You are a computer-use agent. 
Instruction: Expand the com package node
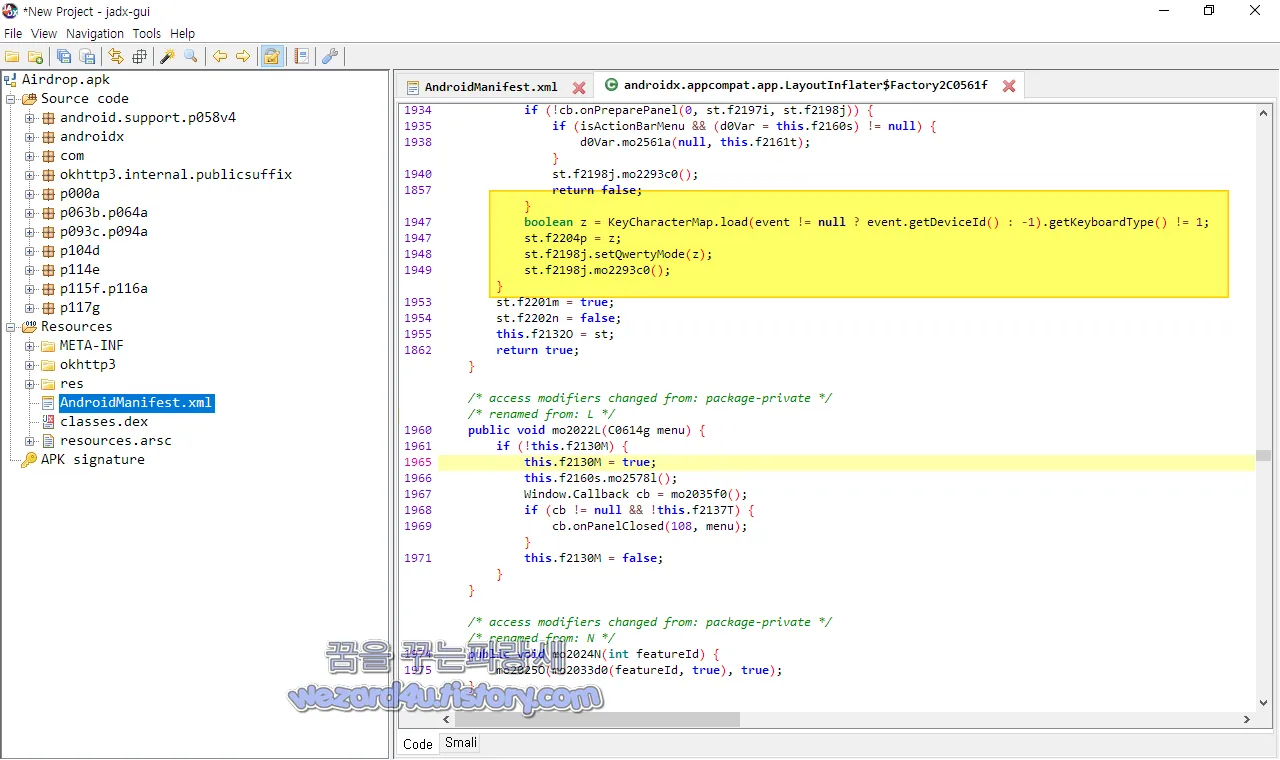(30, 156)
